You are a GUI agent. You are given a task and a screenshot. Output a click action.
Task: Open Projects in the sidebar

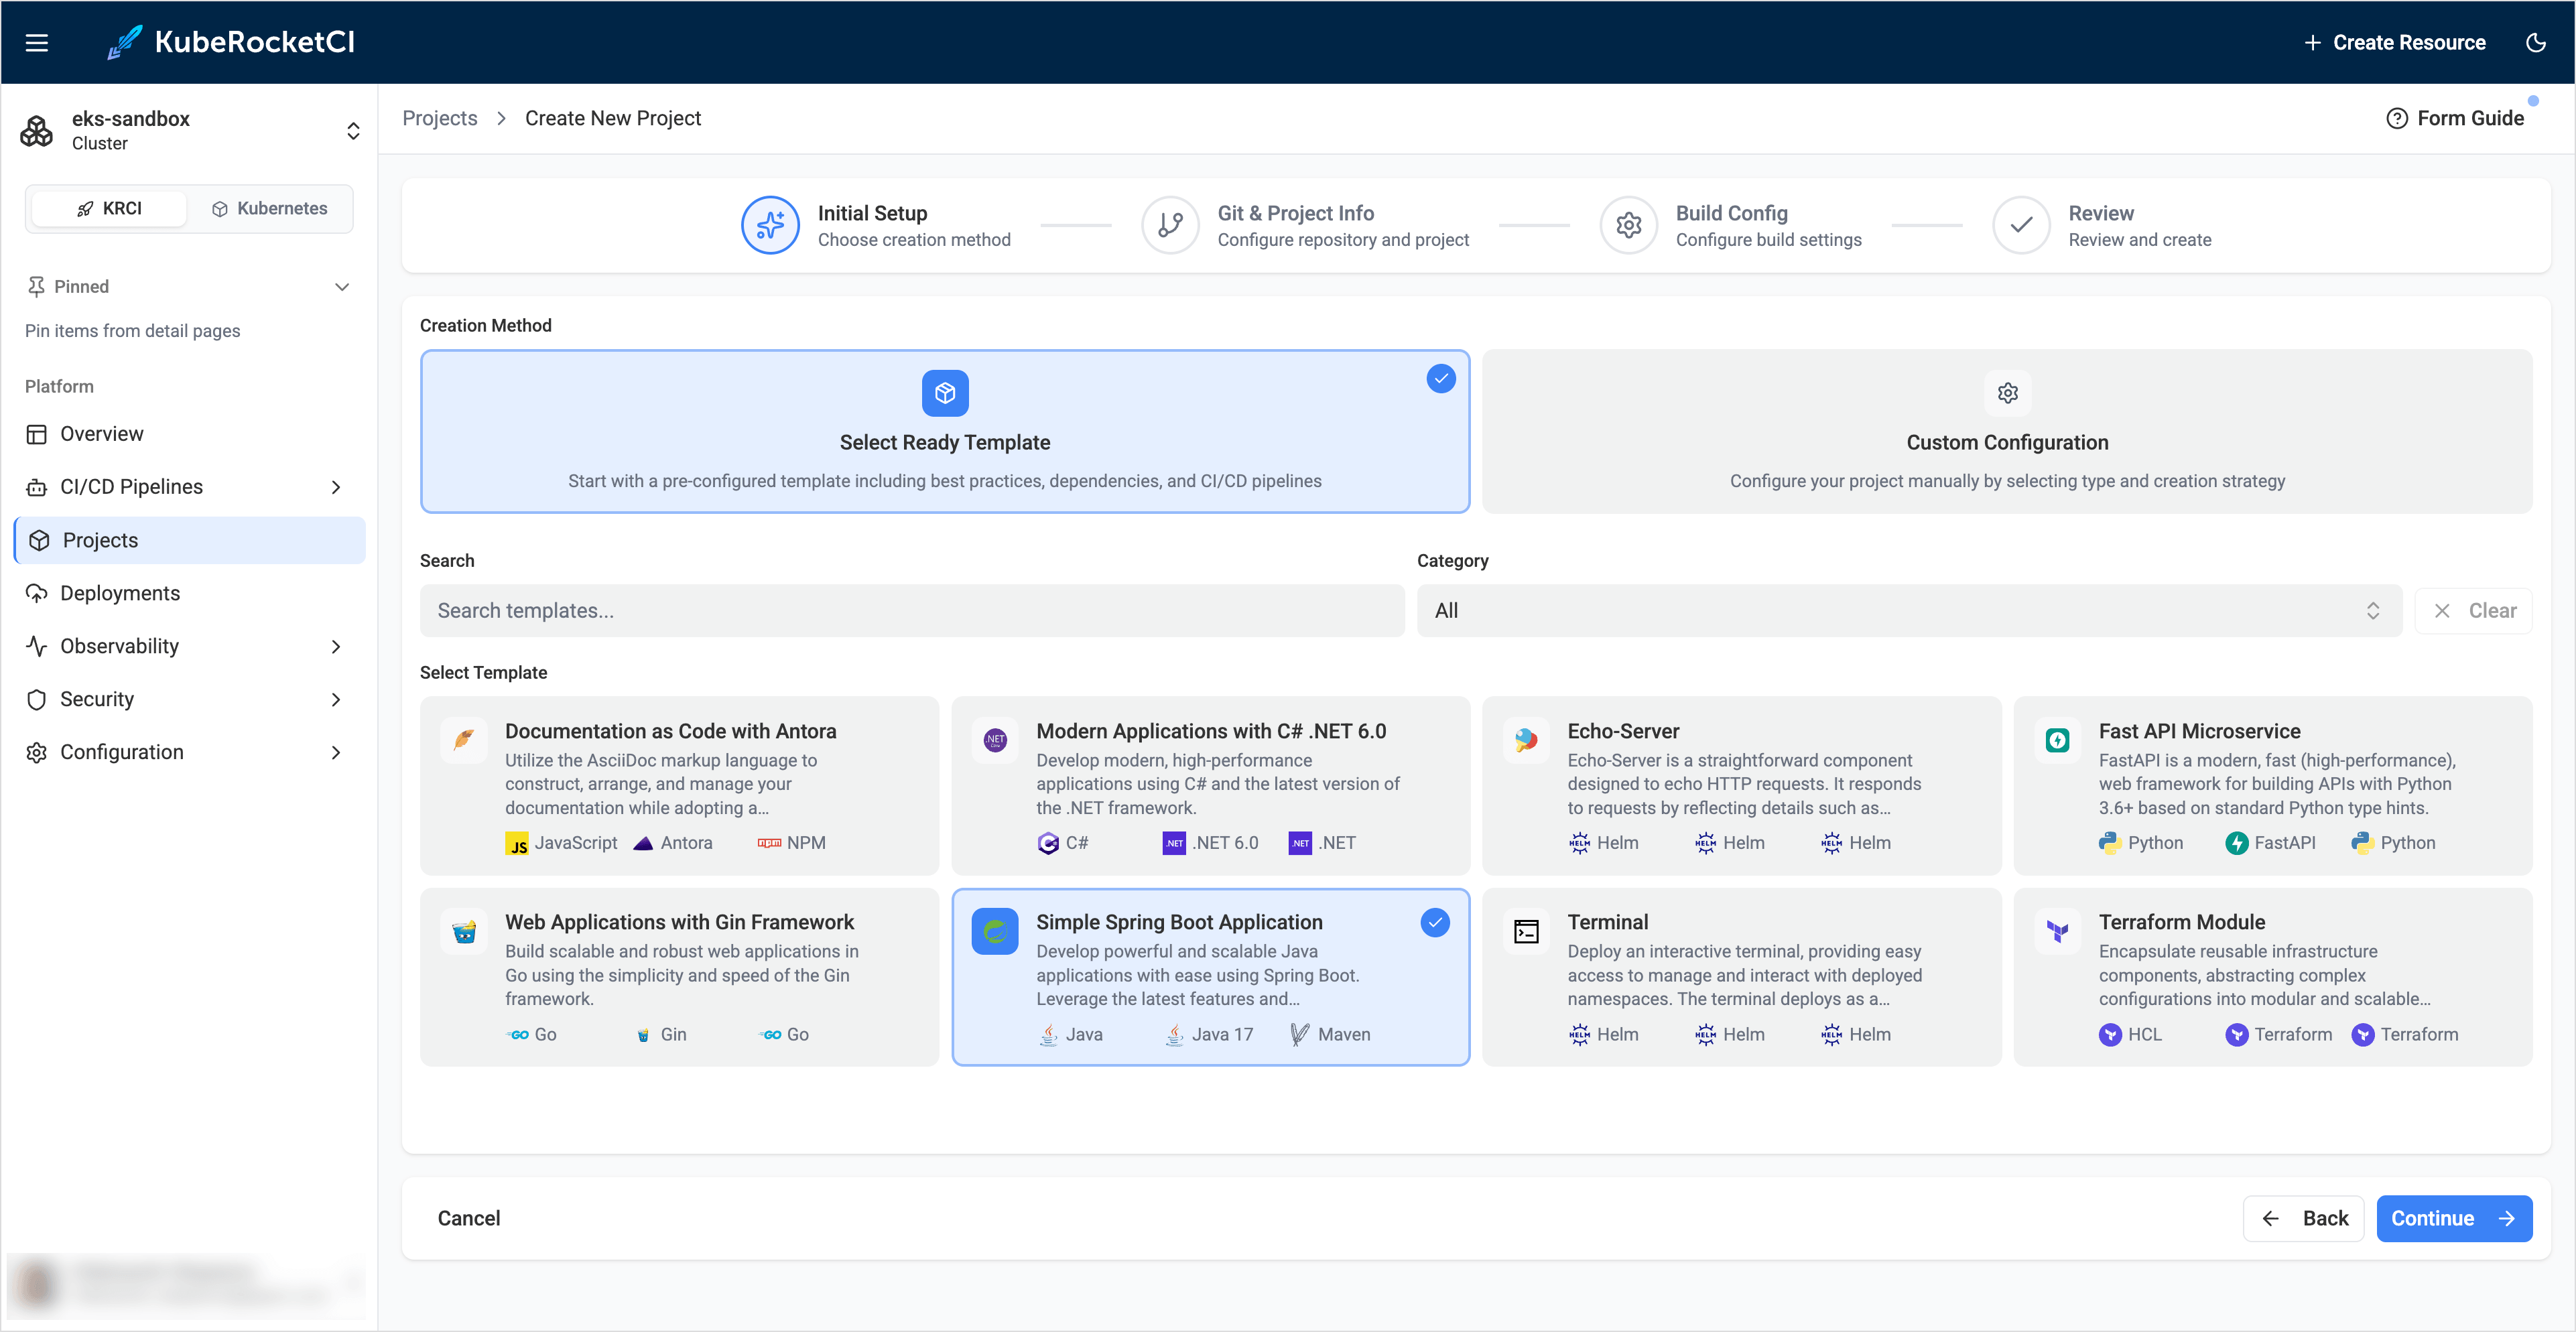190,540
